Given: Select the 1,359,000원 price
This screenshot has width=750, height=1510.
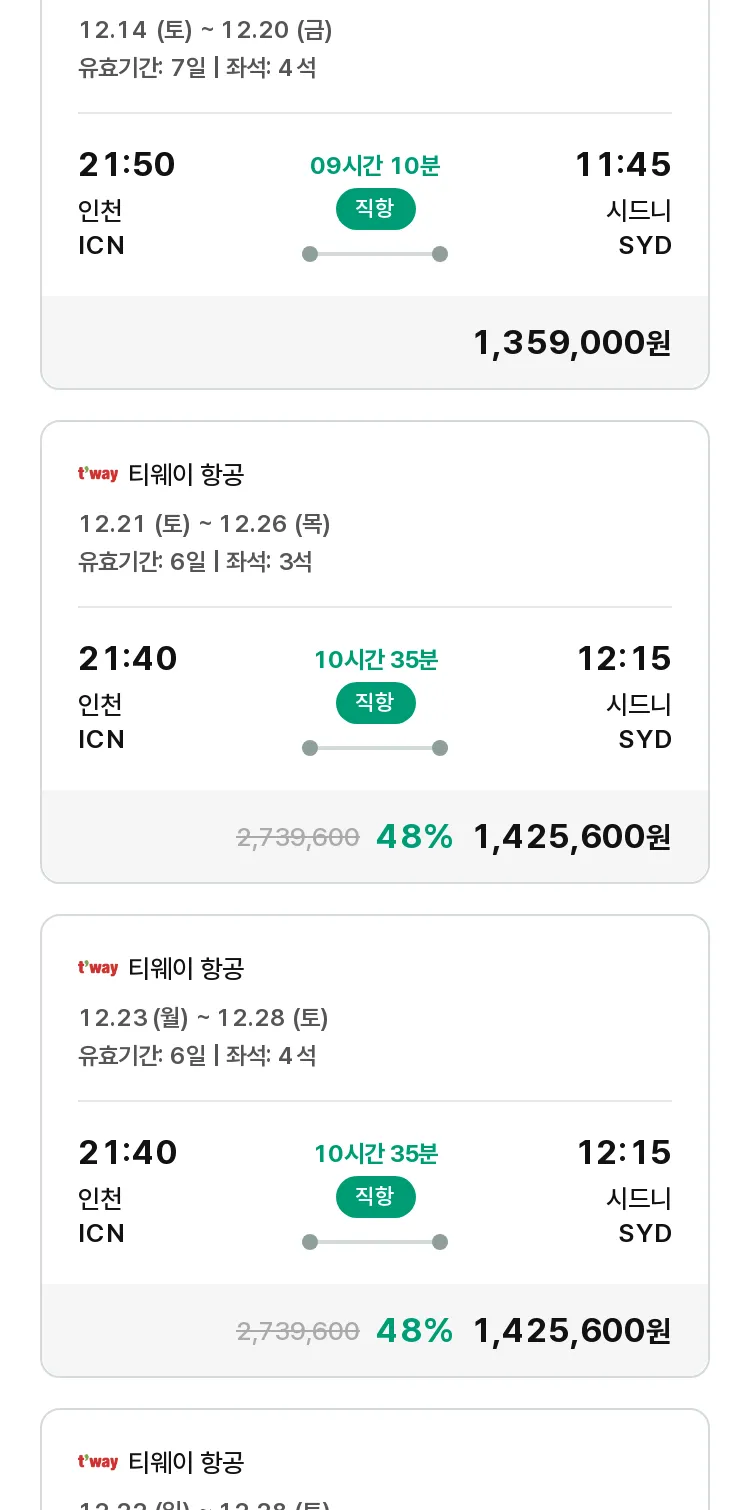Looking at the screenshot, I should coord(572,343).
